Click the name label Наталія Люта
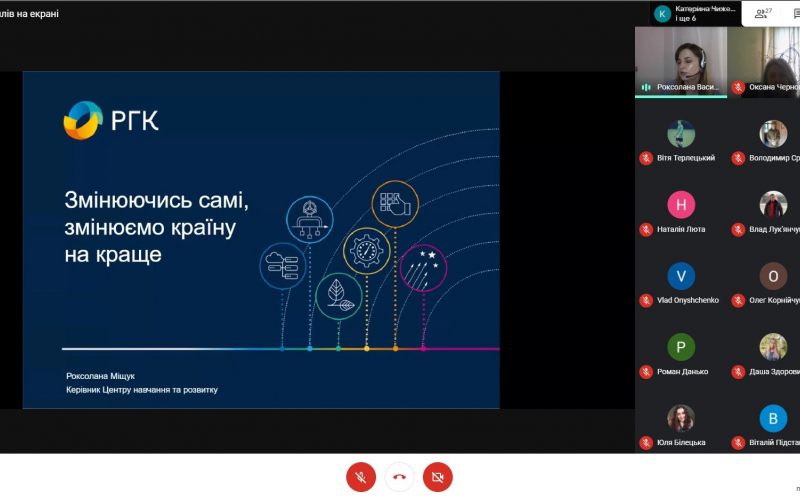The width and height of the screenshot is (800, 500). coord(681,230)
